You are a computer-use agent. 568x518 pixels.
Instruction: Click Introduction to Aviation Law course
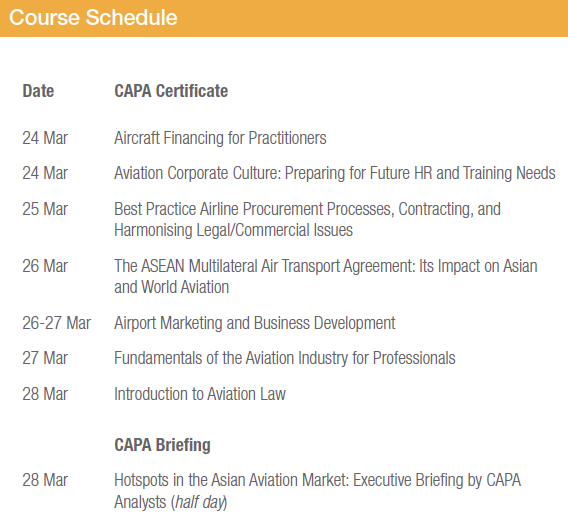200,394
